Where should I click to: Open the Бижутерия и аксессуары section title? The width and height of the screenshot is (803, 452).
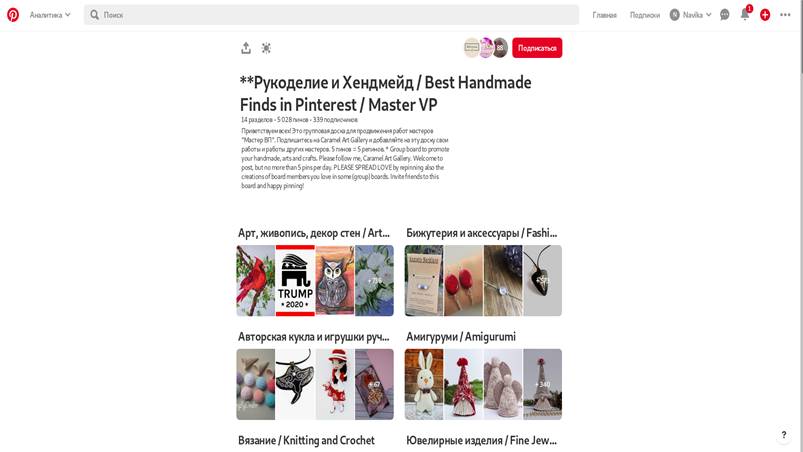[x=481, y=233]
